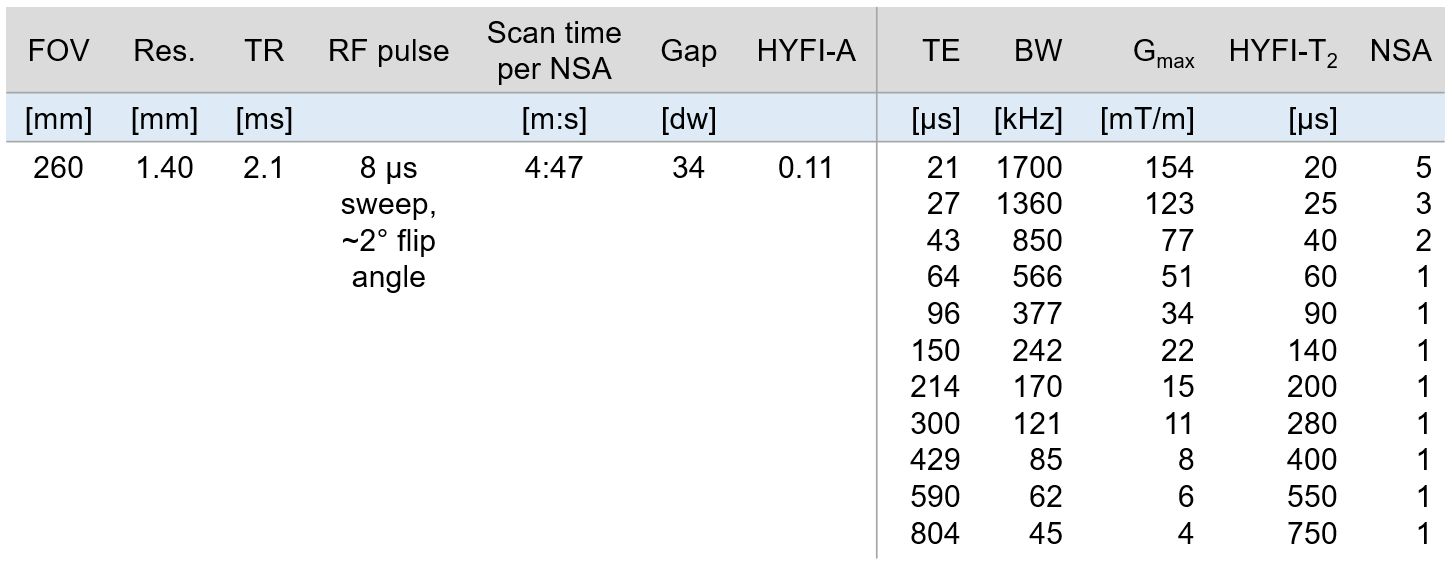Viewport: 1452px width, 563px height.
Task: Click the NSA column header
Action: click(x=1401, y=51)
